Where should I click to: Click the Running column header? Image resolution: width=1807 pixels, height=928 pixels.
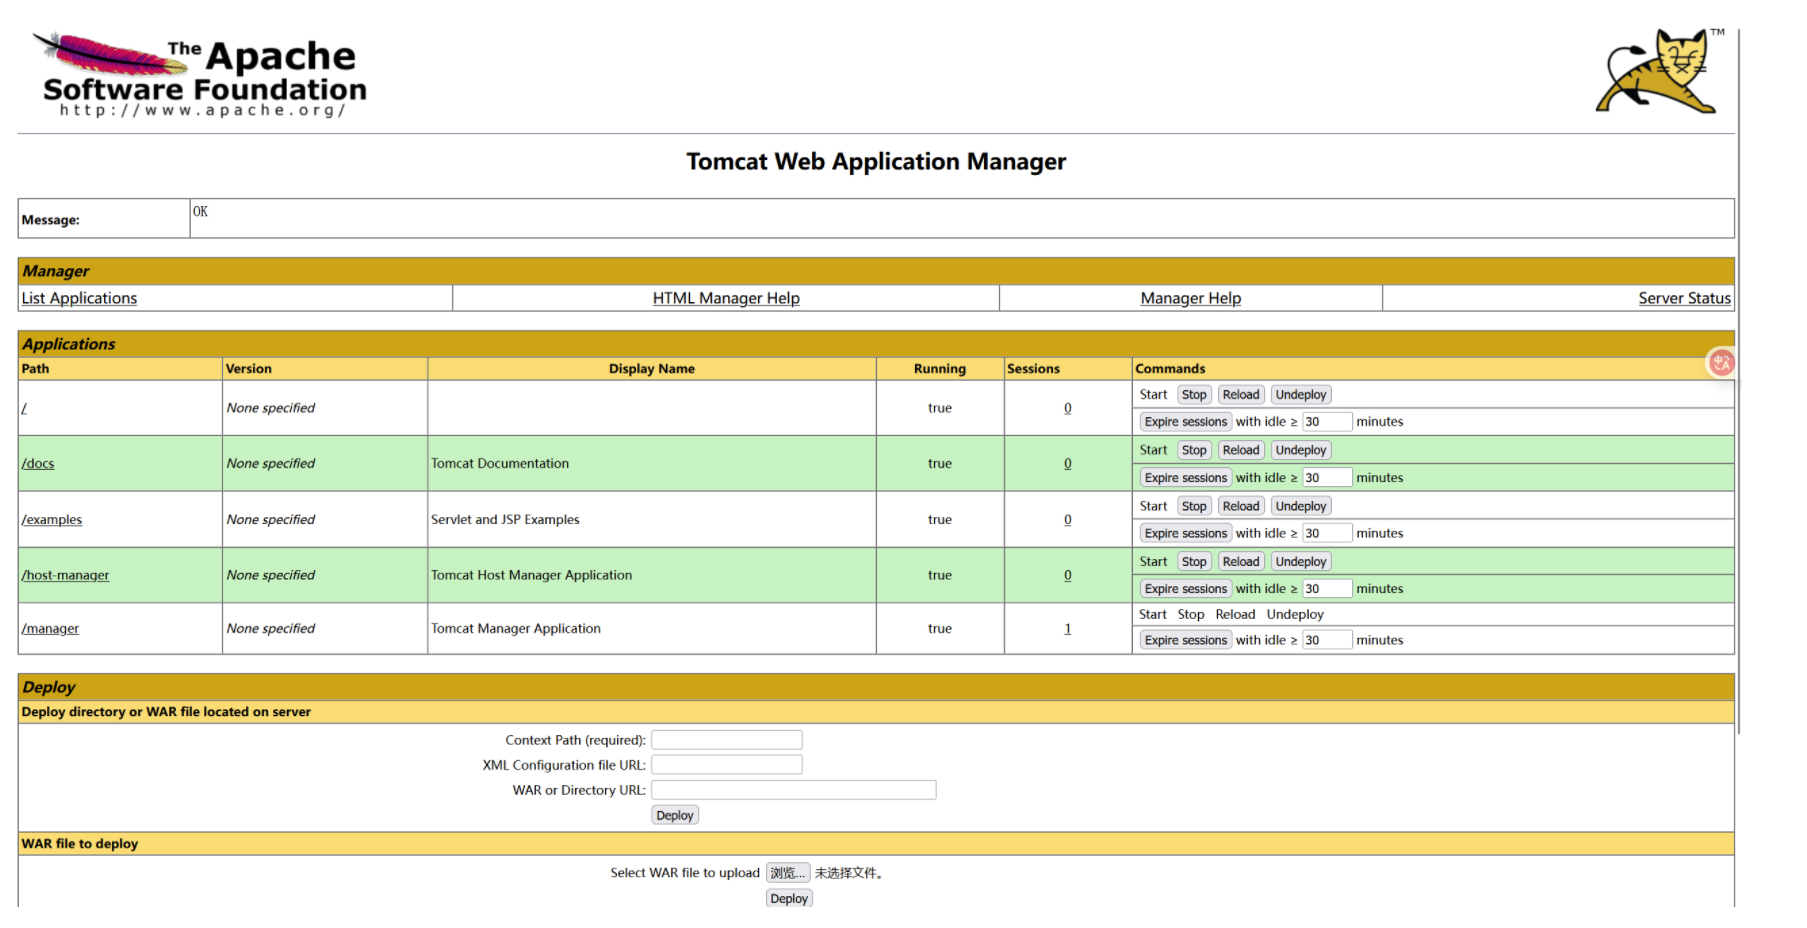click(x=940, y=369)
